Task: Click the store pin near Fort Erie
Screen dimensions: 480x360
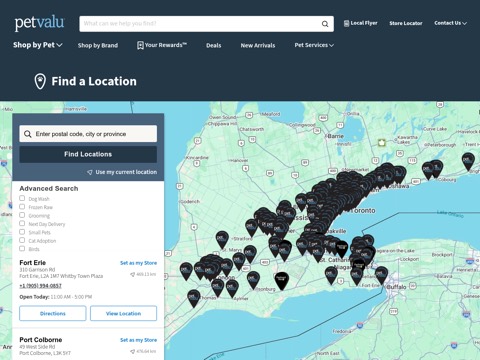Action: pos(381,275)
